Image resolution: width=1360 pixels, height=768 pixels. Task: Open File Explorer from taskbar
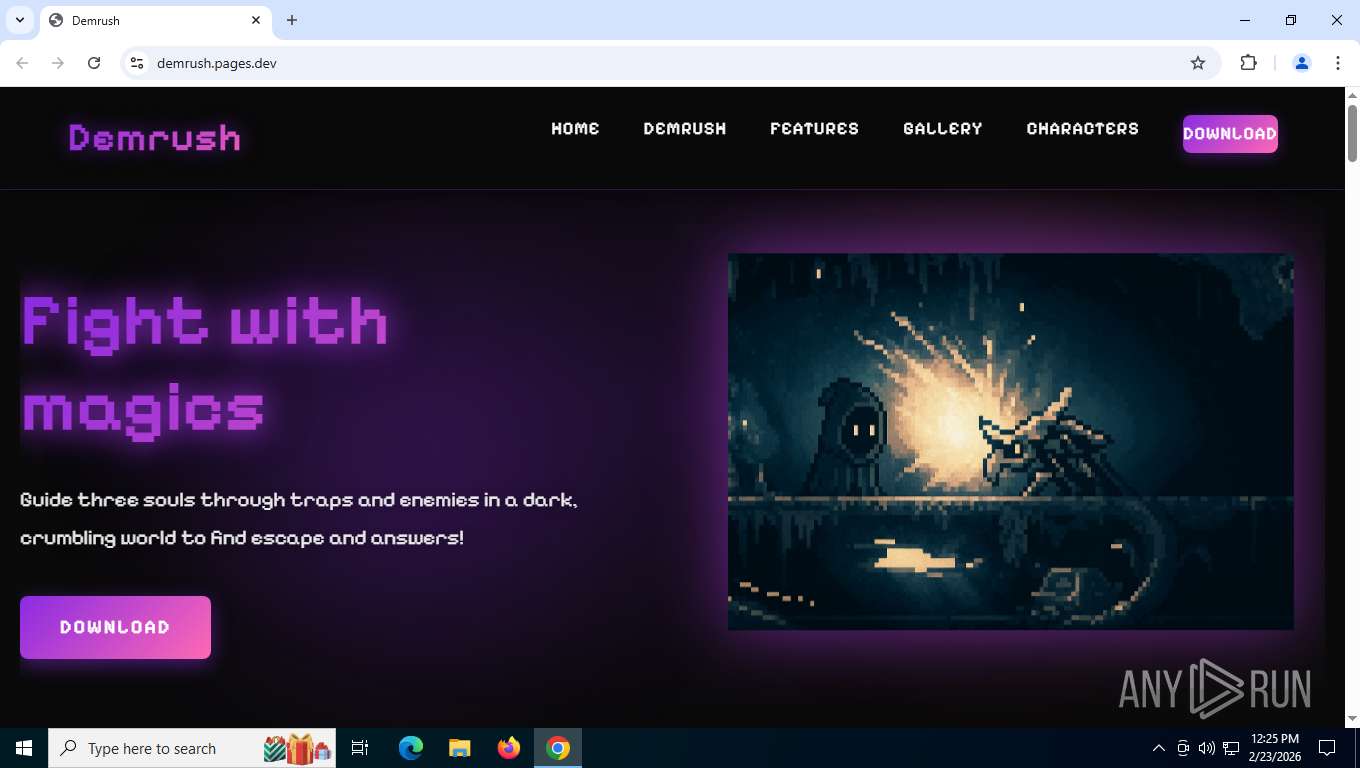point(459,748)
